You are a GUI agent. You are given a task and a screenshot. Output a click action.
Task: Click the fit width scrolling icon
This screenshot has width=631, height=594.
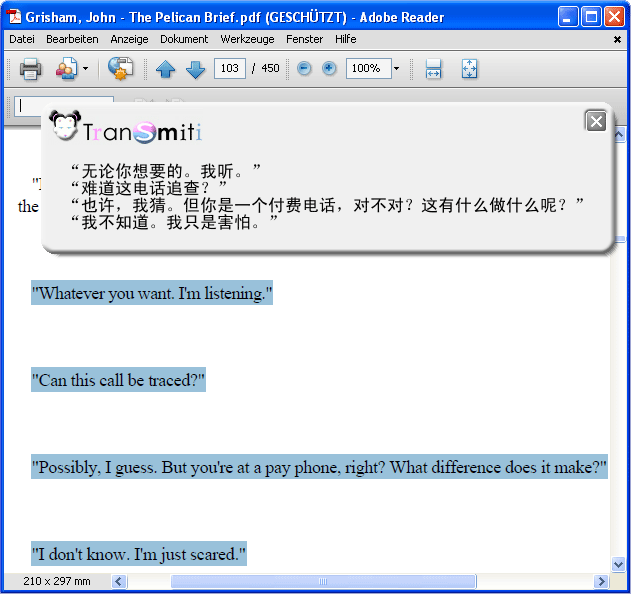coord(433,69)
